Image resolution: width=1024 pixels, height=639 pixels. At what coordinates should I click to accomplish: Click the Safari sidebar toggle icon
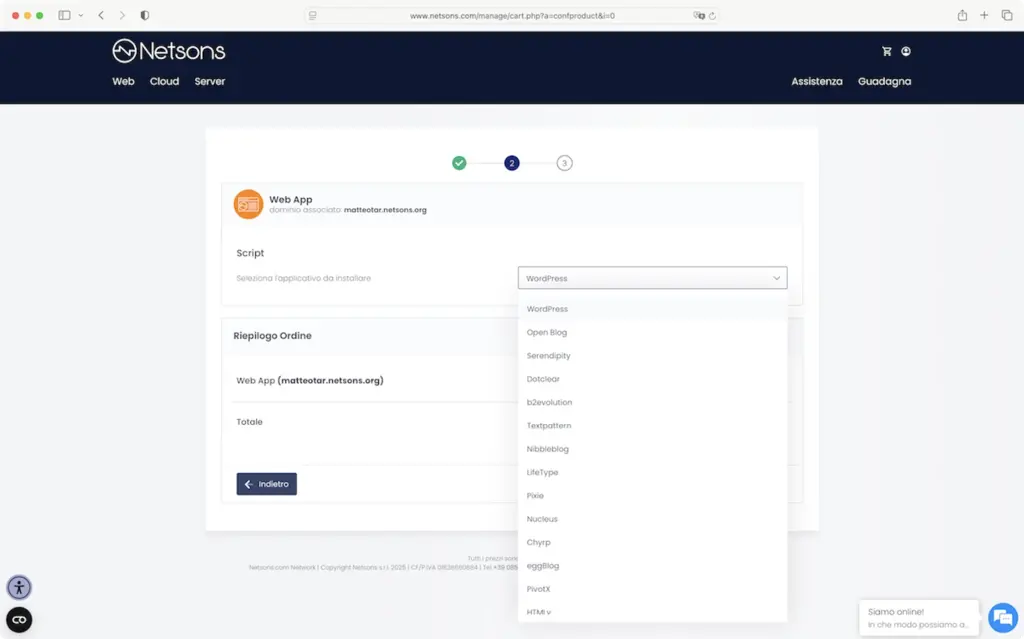tap(65, 15)
